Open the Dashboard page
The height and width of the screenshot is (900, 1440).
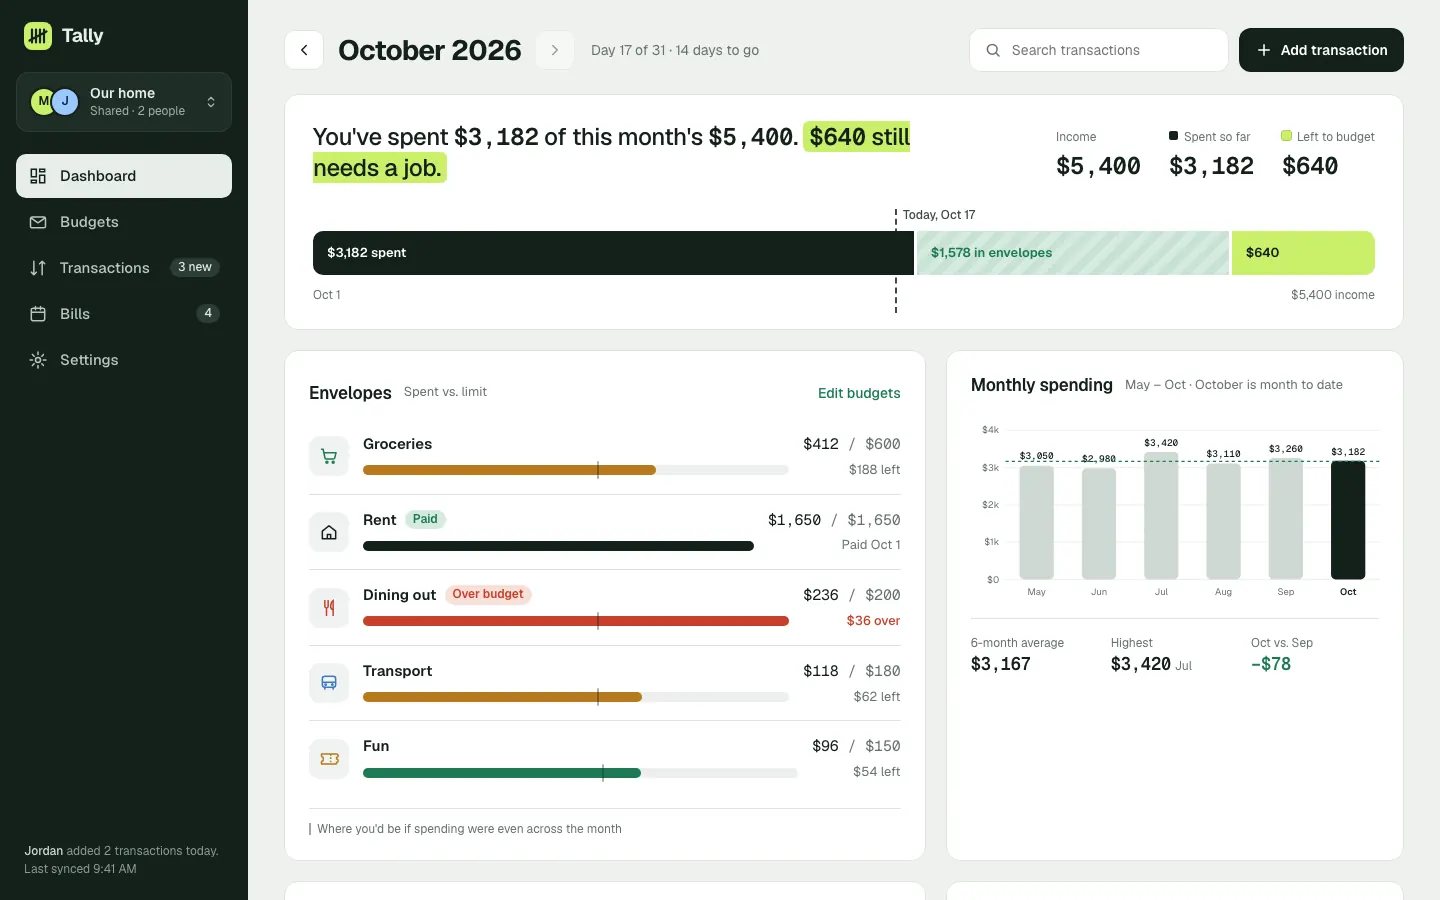(x=124, y=176)
